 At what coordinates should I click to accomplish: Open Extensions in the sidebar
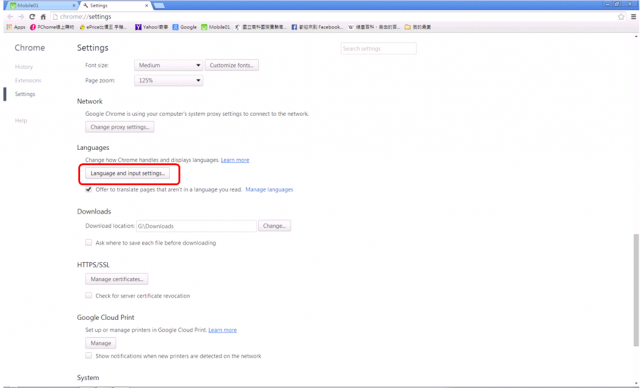click(28, 80)
